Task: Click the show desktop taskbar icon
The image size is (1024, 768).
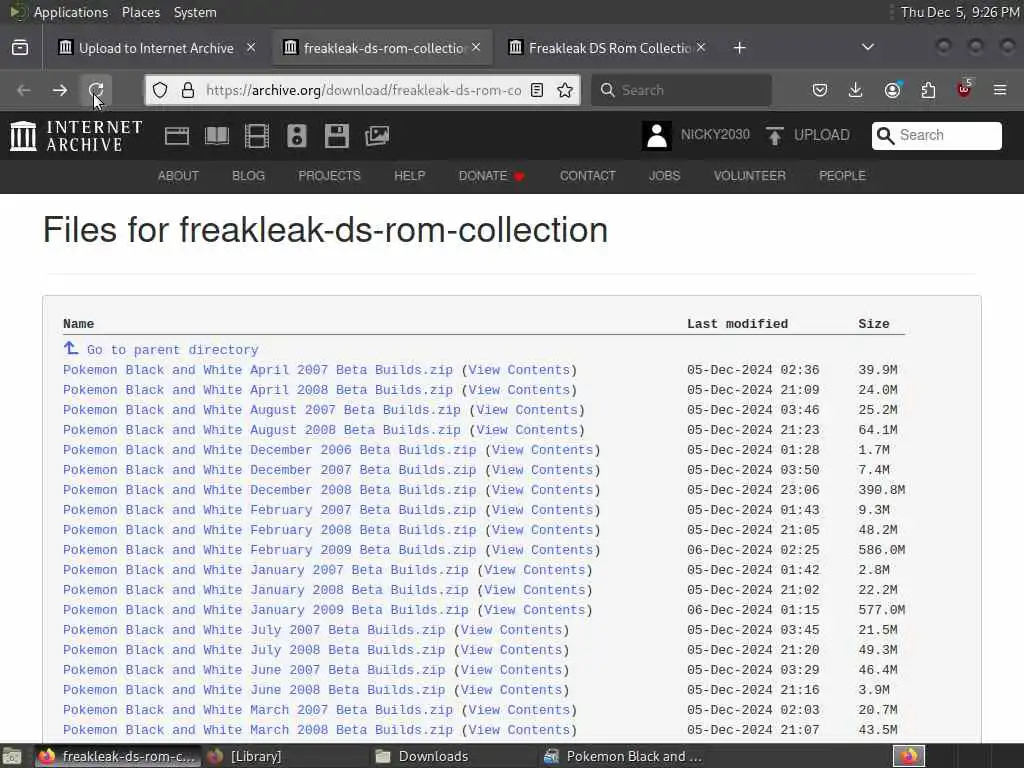Action: pos(11,757)
